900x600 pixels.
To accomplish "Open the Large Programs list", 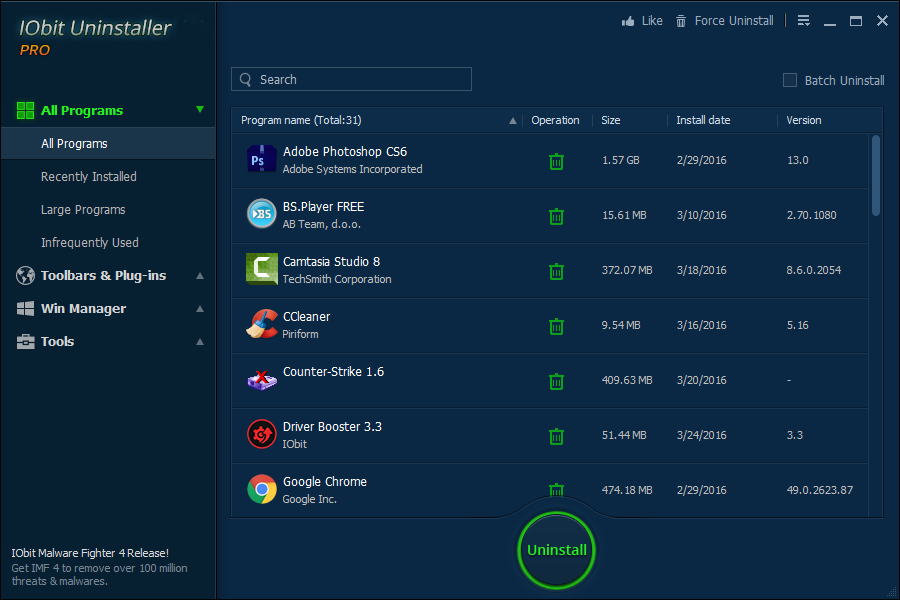I will point(83,210).
